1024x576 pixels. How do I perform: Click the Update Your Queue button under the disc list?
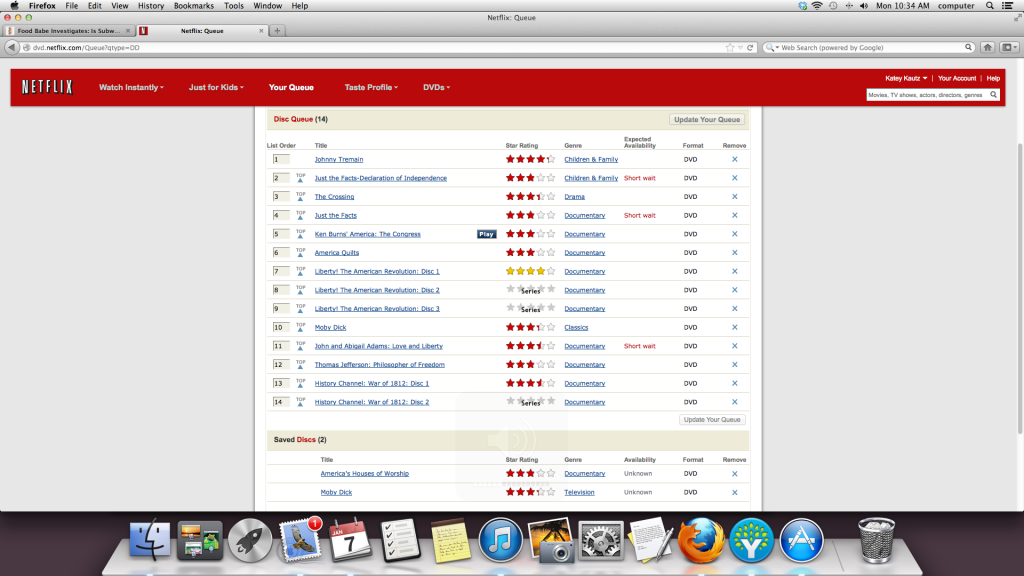tap(712, 420)
